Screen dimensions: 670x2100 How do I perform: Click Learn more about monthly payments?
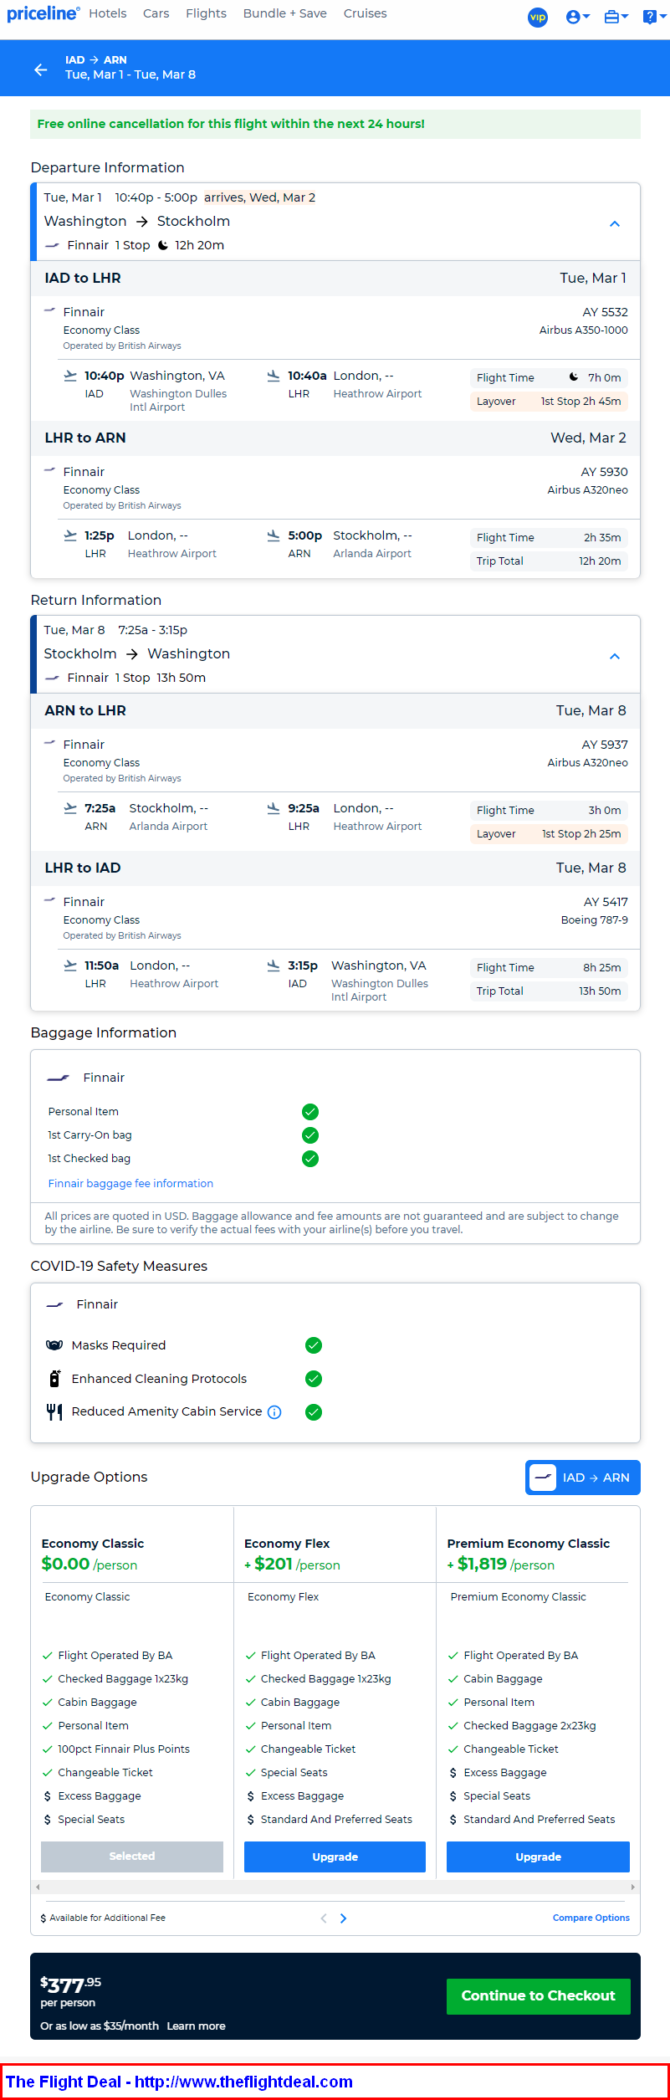click(196, 2026)
